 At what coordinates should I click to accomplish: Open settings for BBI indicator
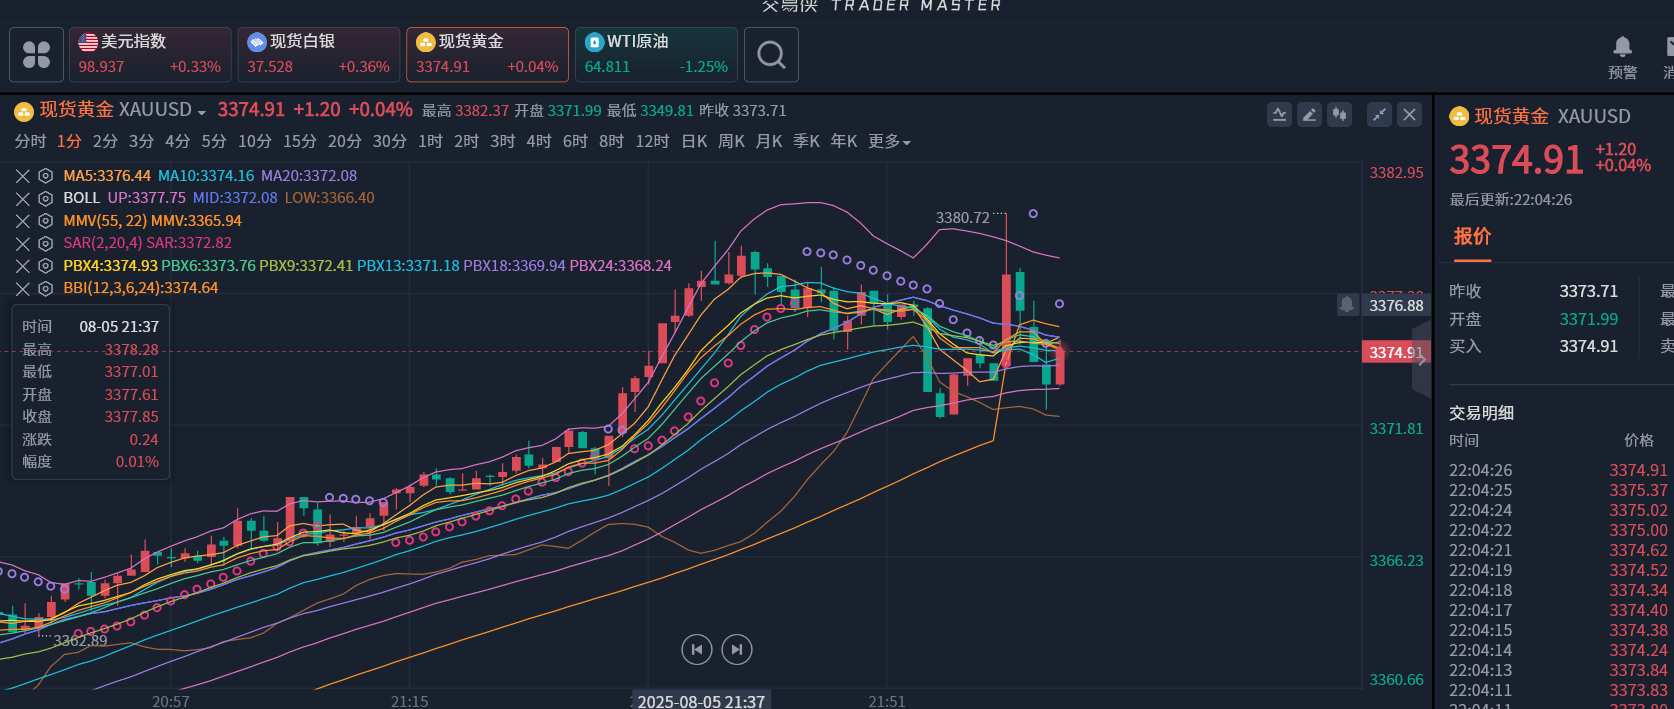point(45,288)
